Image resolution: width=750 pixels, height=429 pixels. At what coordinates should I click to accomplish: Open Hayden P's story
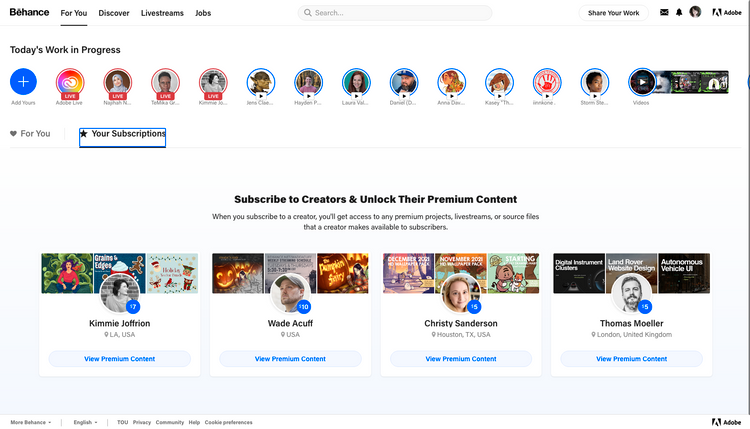coord(309,82)
